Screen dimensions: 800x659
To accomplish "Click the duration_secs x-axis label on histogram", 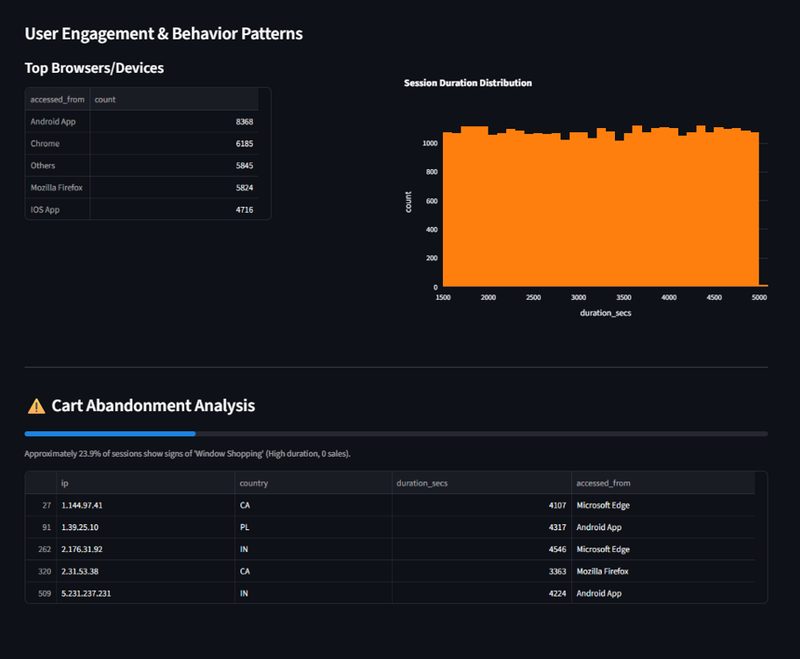I will click(605, 313).
